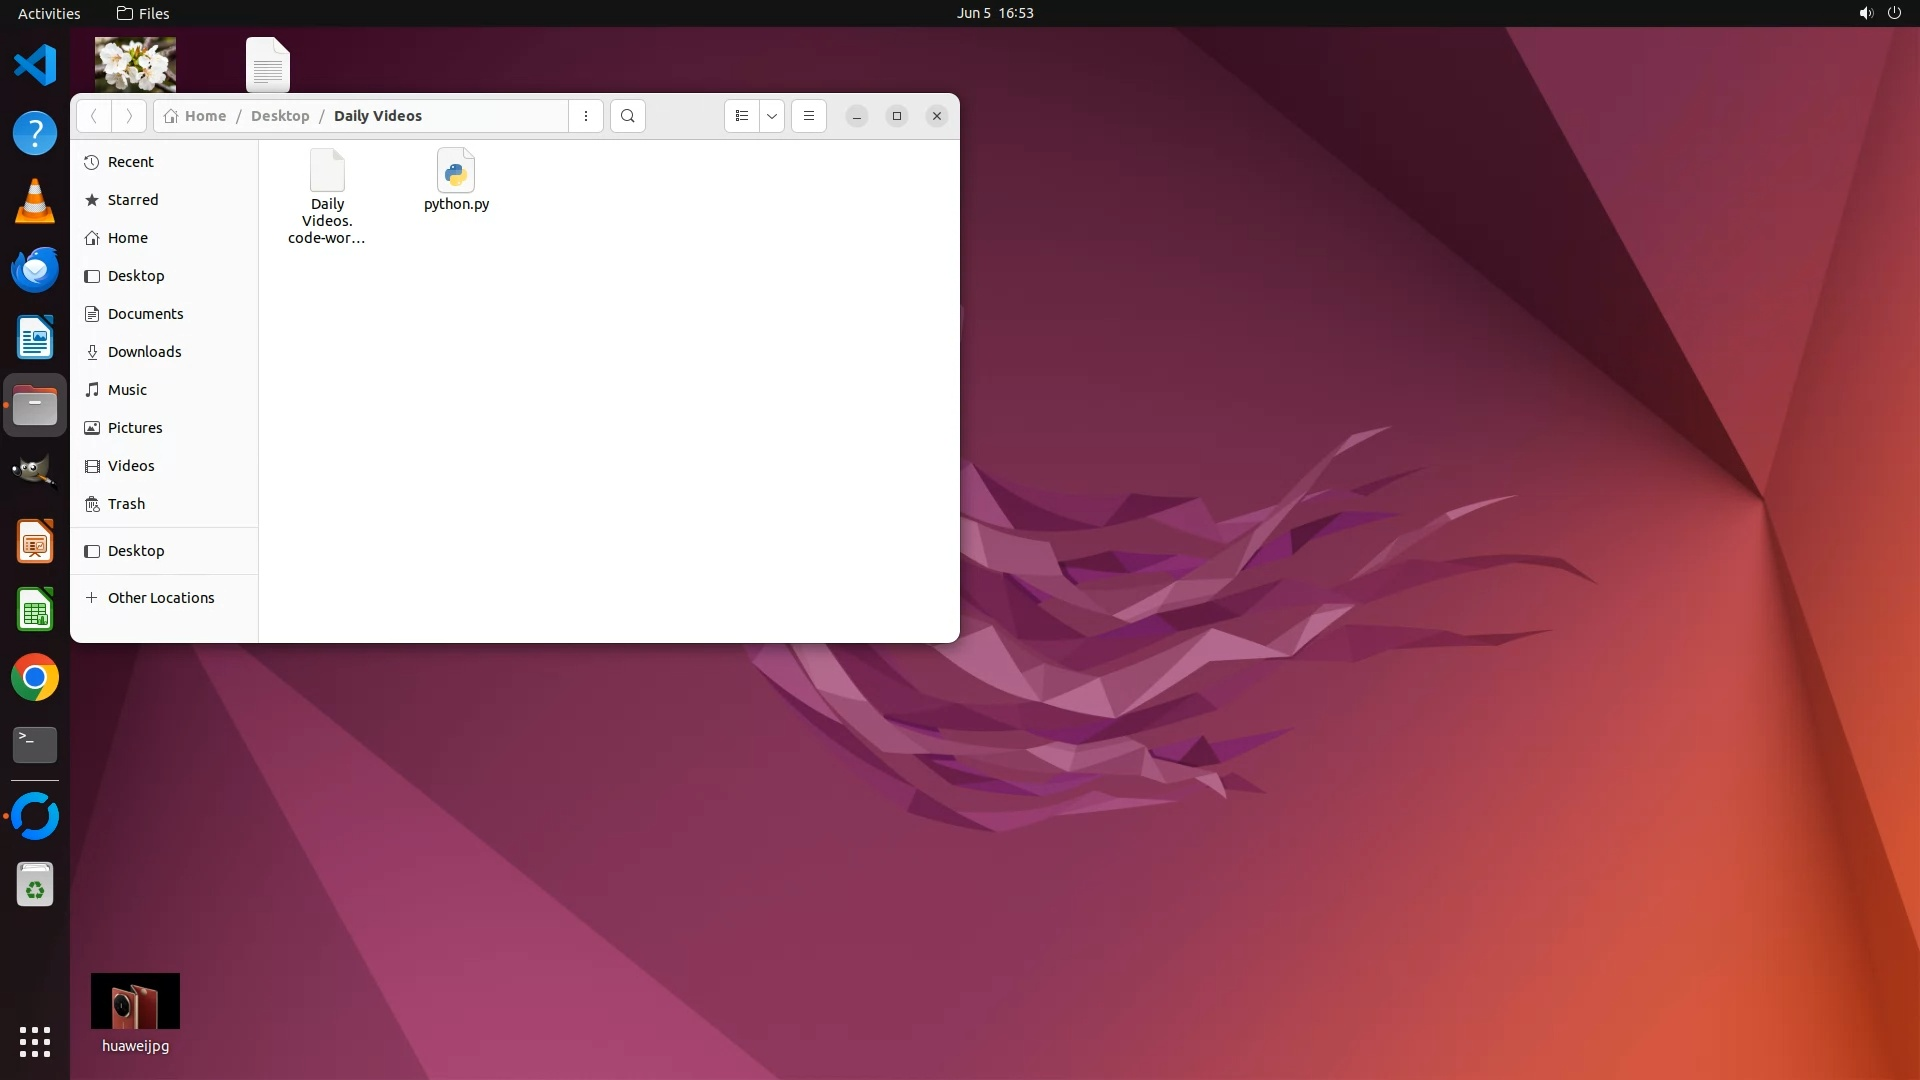
Task: Click the volume icon in system tray
Action: [x=1865, y=13]
